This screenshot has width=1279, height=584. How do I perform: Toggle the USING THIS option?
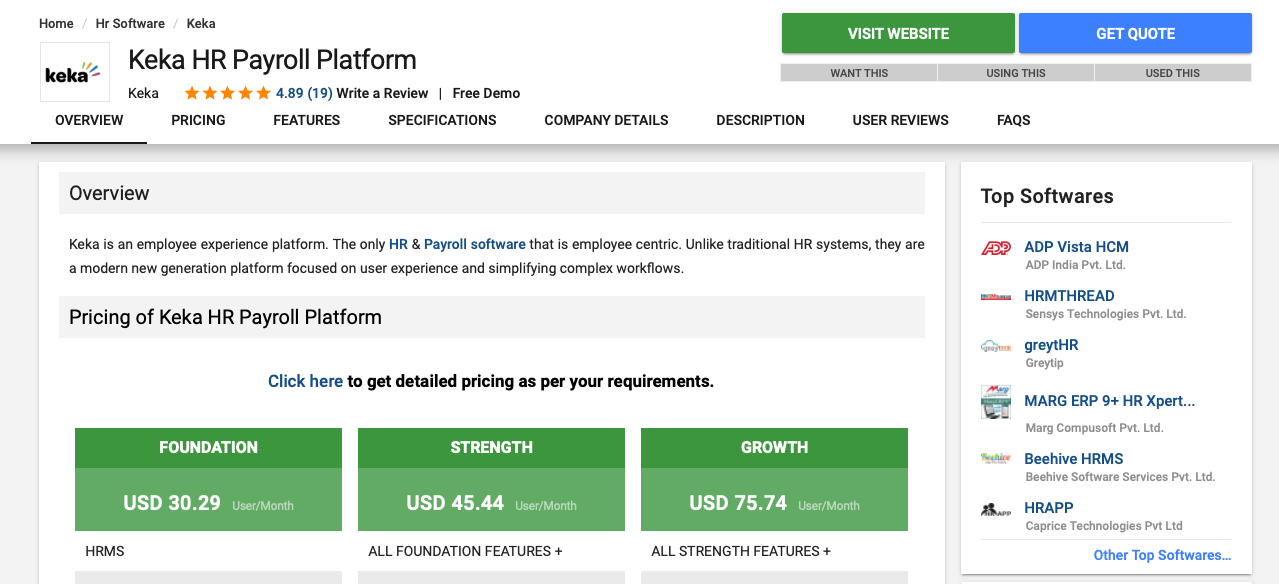click(1015, 73)
